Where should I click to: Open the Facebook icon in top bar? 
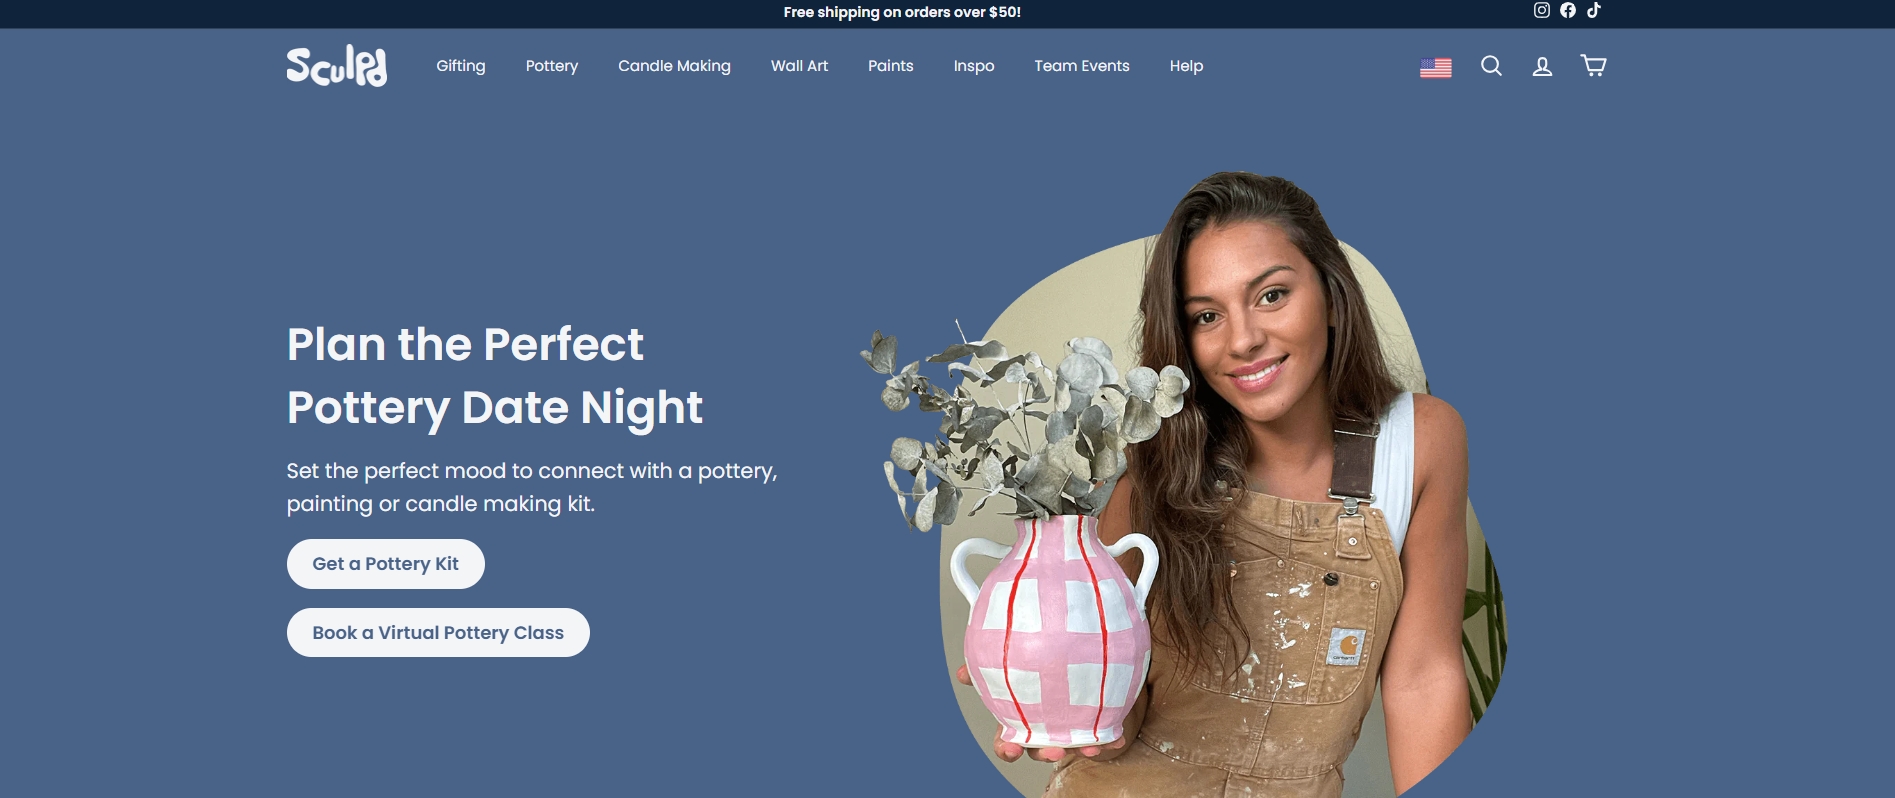pos(1568,10)
